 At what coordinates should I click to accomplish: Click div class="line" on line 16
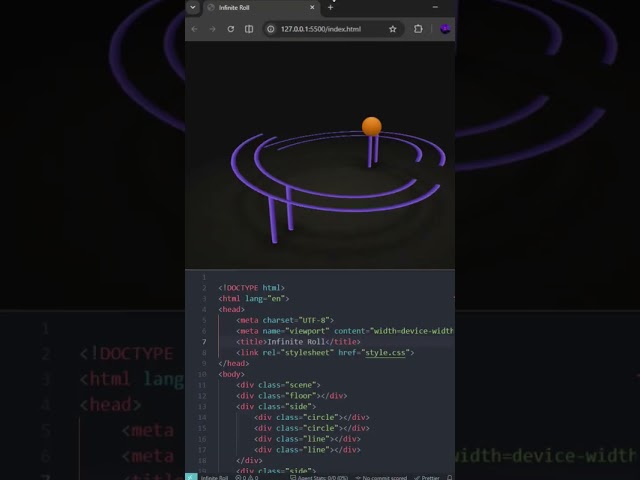click(x=307, y=439)
